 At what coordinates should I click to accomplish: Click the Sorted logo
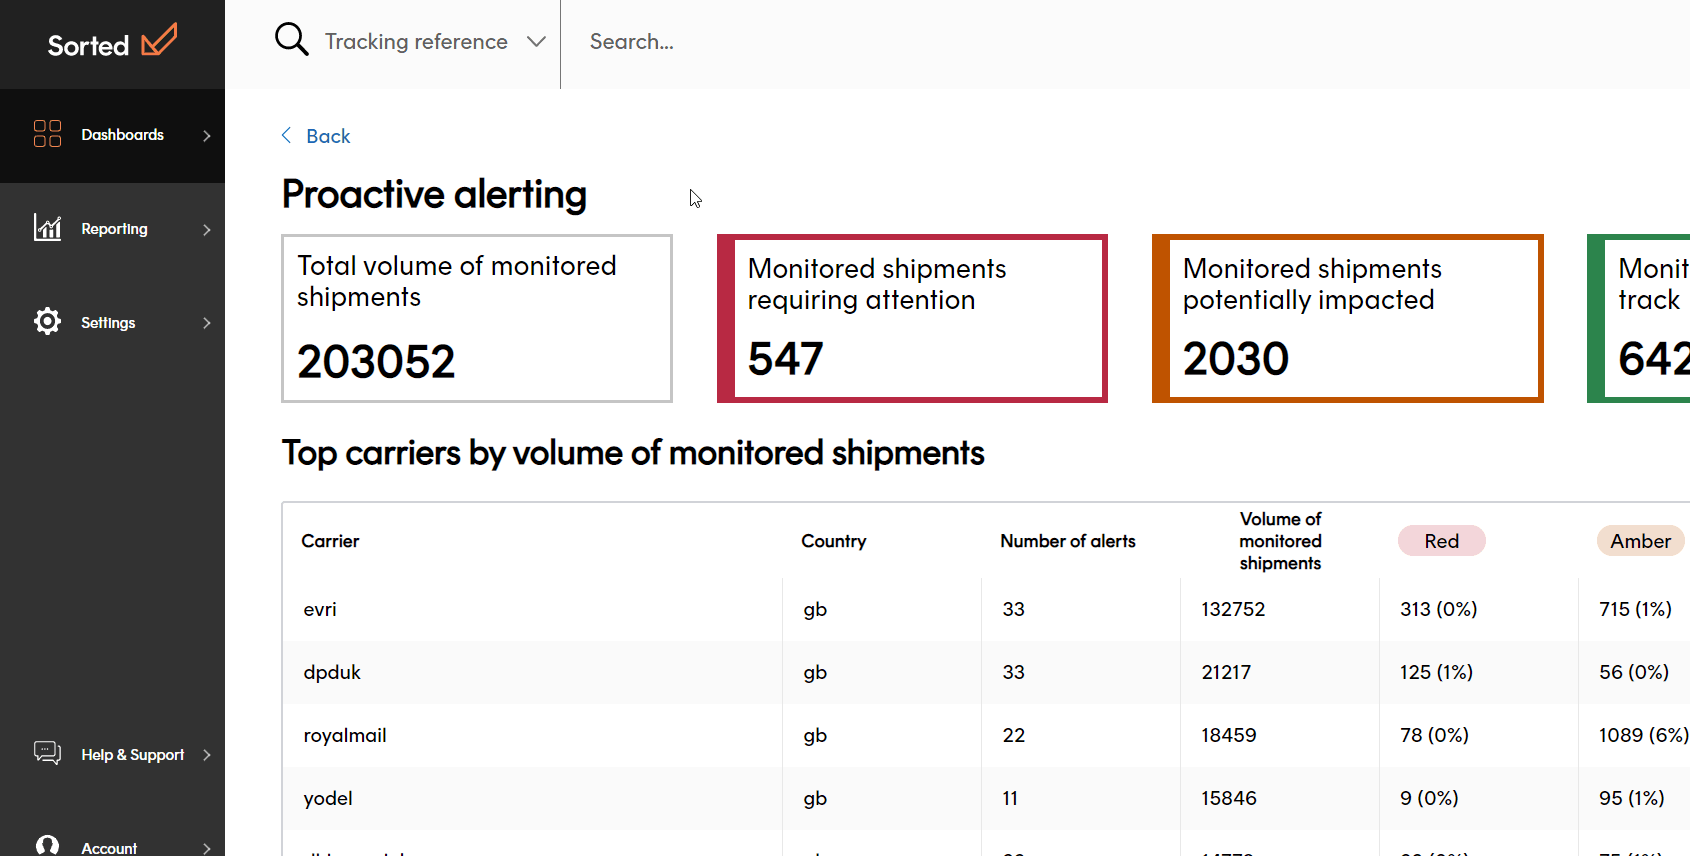112,43
